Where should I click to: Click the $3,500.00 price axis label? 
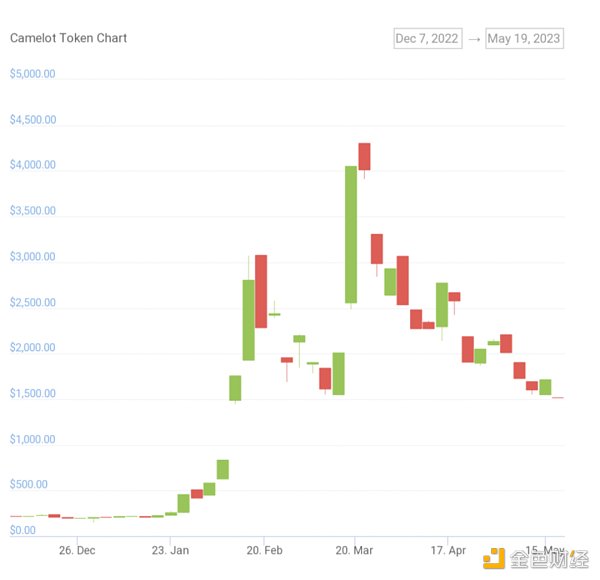33,212
